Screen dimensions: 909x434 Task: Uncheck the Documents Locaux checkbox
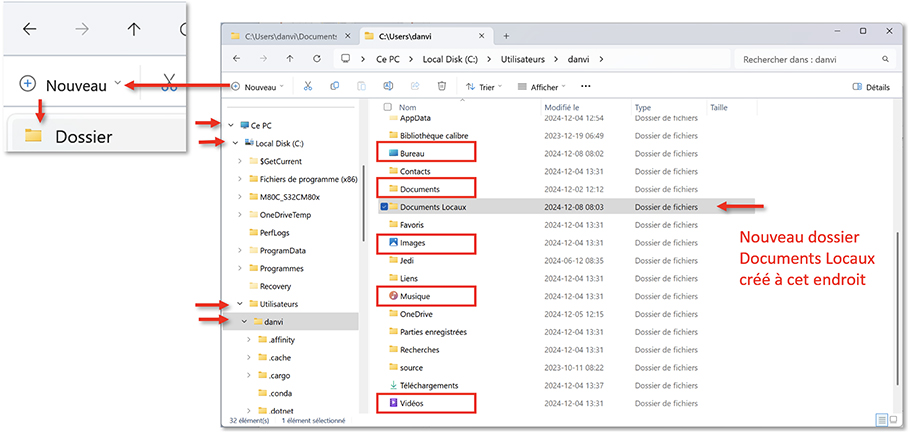[x=385, y=207]
